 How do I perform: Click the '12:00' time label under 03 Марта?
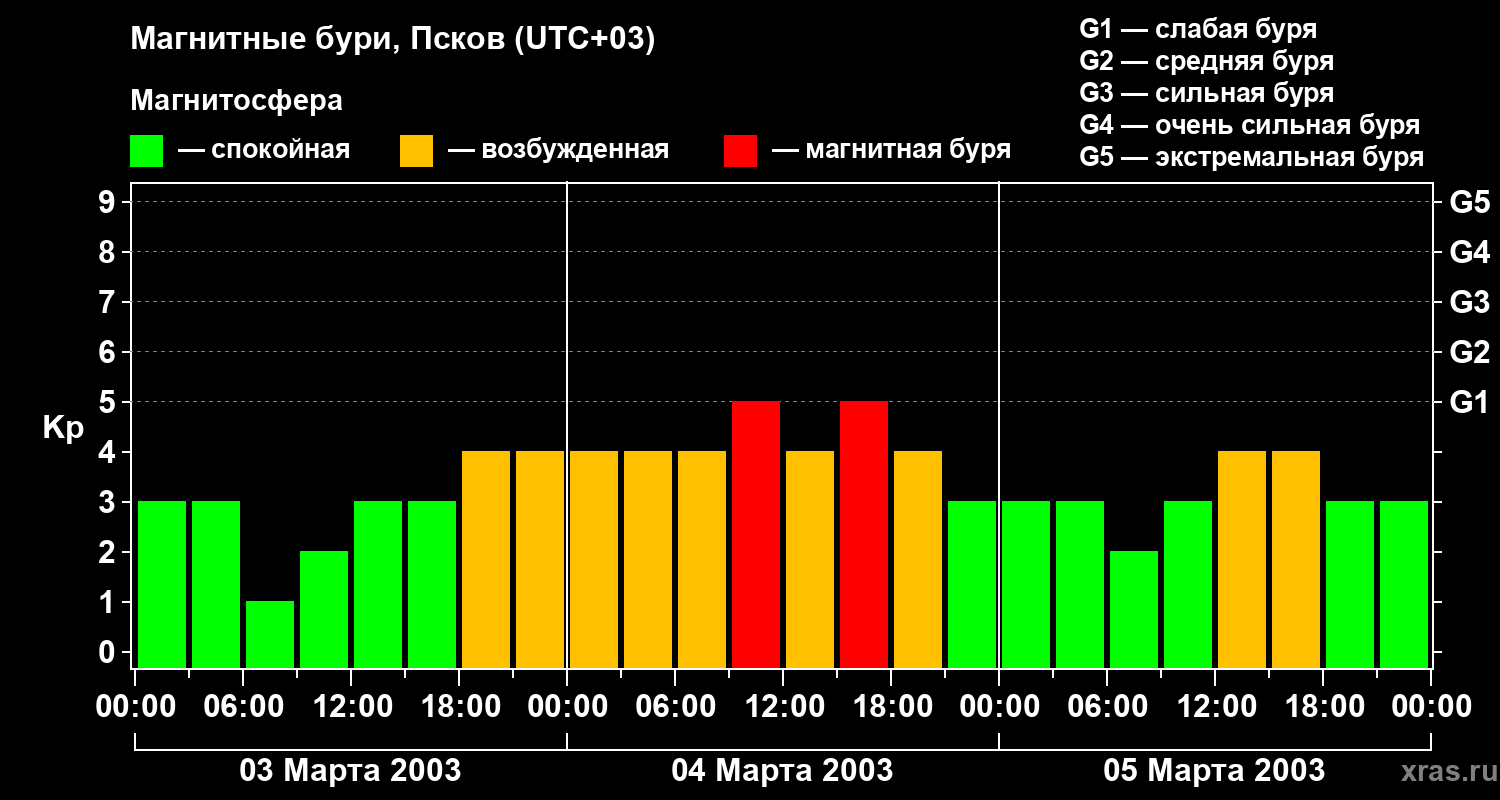click(351, 707)
